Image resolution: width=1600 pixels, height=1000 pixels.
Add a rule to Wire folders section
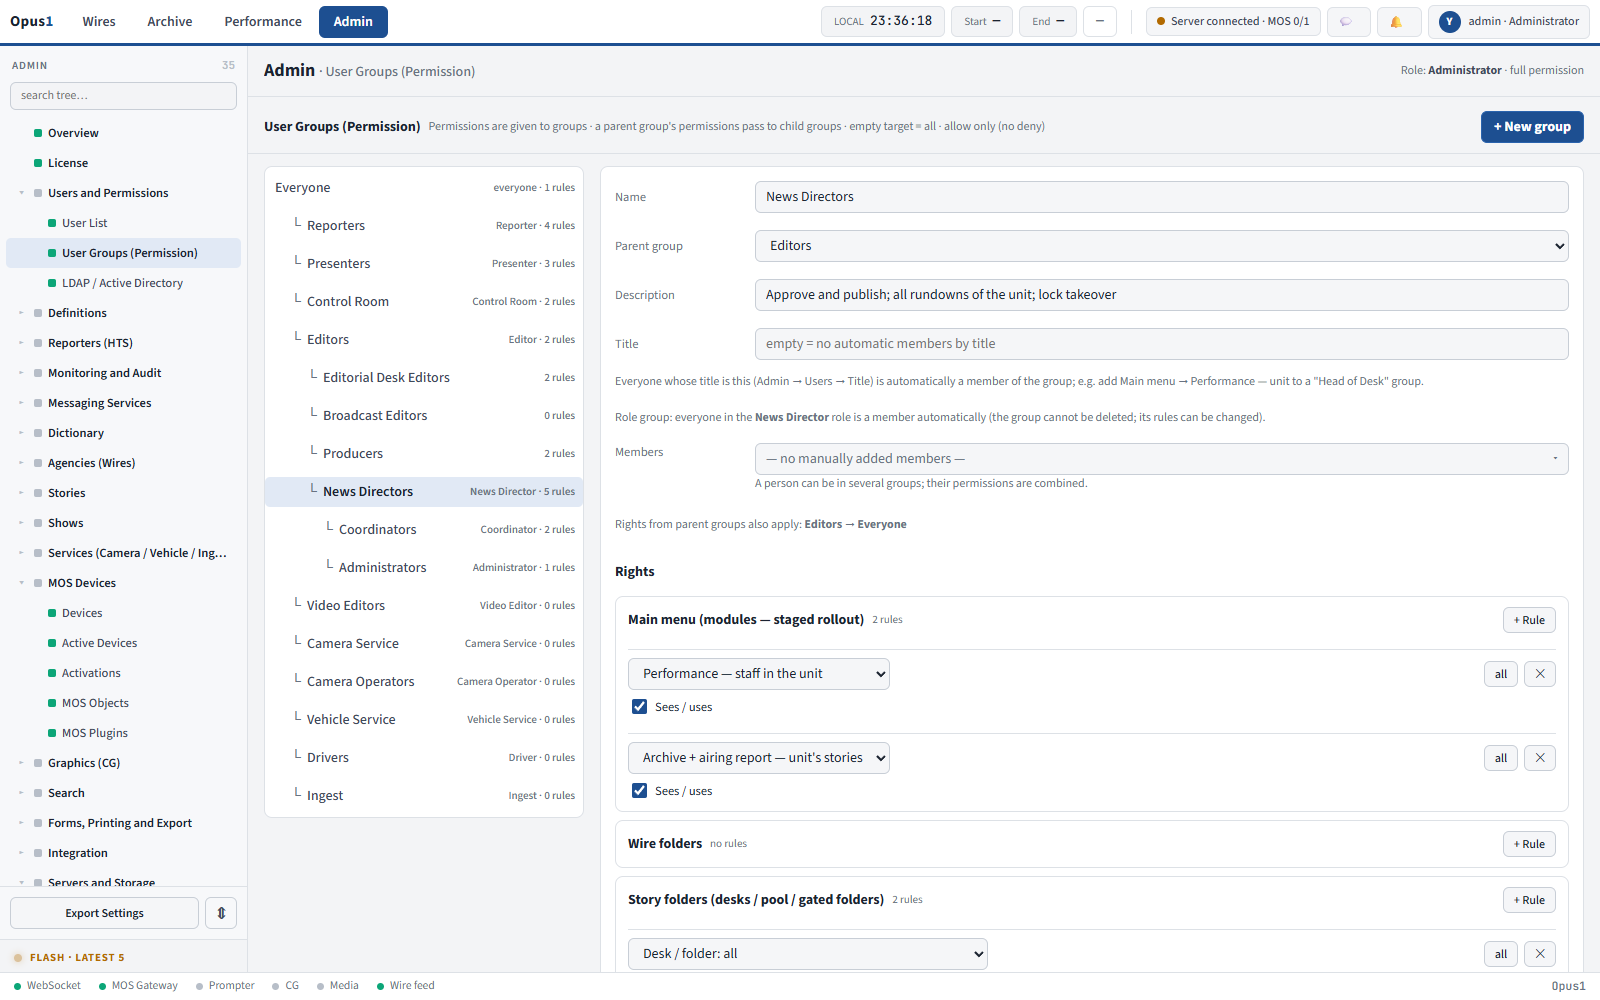click(1529, 844)
